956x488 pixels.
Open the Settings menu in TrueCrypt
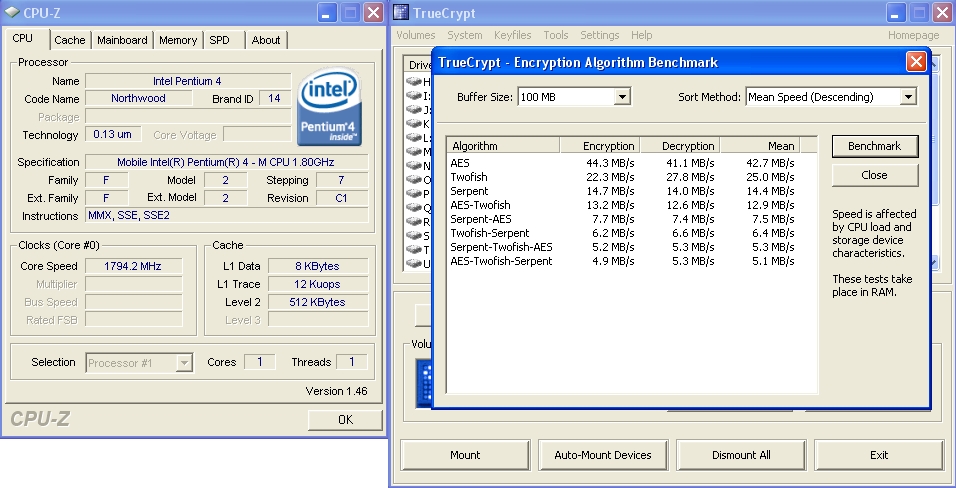pos(599,35)
